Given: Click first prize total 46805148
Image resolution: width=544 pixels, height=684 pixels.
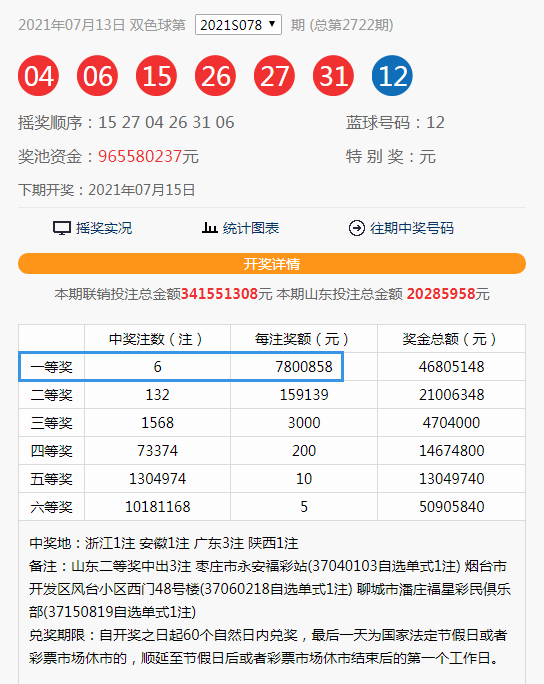Looking at the screenshot, I should 452,367.
